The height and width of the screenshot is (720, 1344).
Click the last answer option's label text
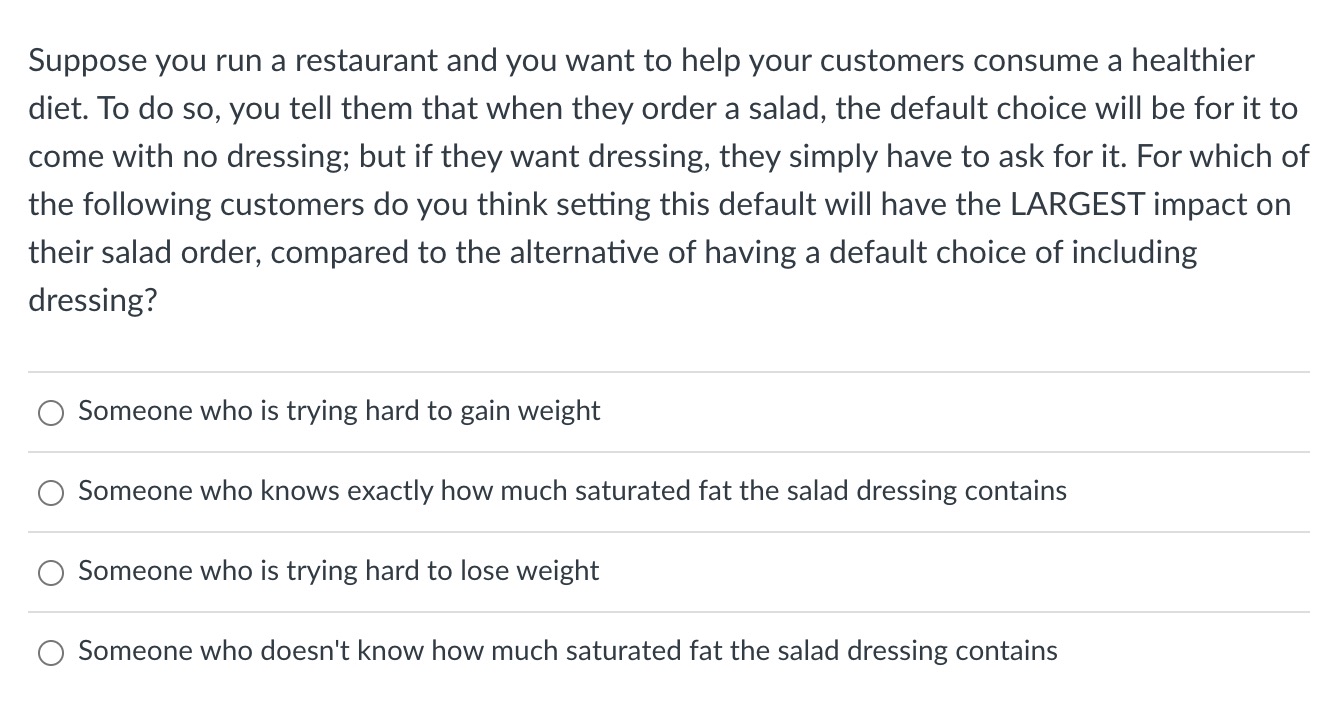(568, 651)
